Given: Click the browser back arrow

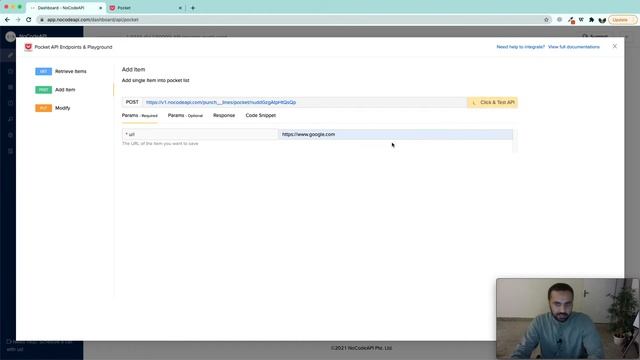Looking at the screenshot, I should (7, 20).
